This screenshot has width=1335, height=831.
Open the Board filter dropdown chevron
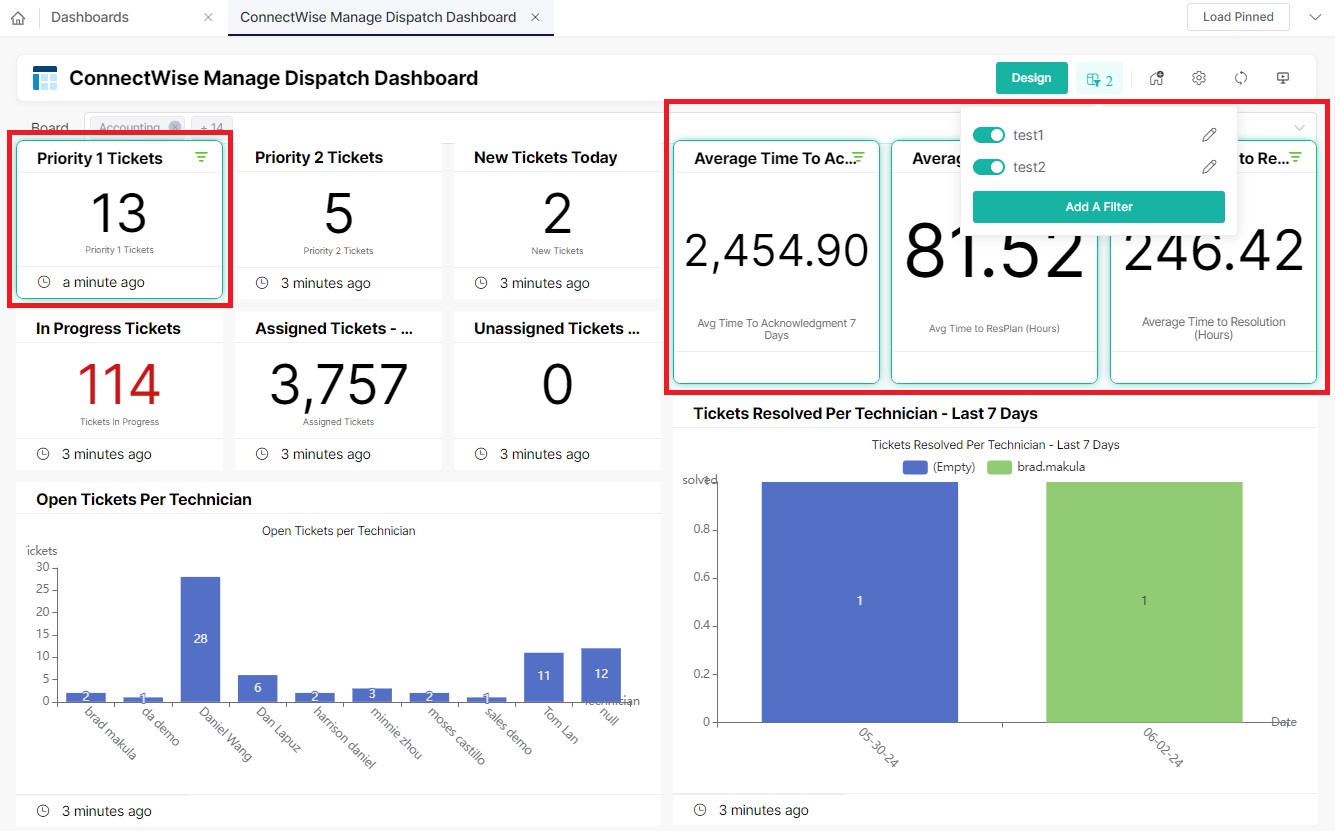point(1299,127)
